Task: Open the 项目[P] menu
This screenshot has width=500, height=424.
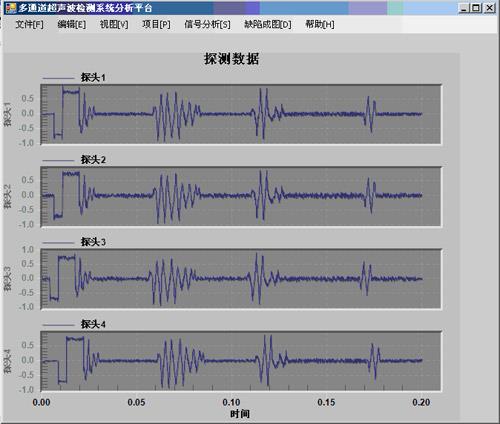Action: click(156, 24)
